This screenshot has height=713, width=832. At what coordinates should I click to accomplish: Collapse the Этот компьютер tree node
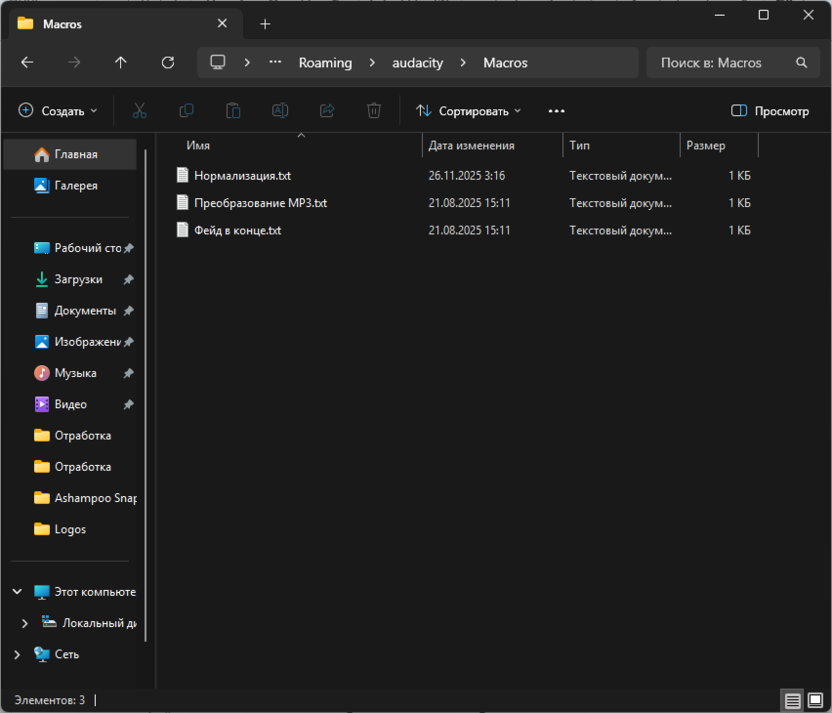point(17,592)
